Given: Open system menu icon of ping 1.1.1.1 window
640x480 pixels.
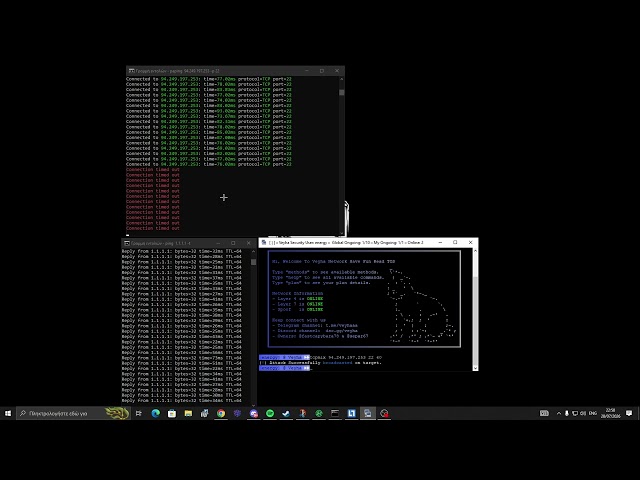Looking at the screenshot, I should (127, 243).
